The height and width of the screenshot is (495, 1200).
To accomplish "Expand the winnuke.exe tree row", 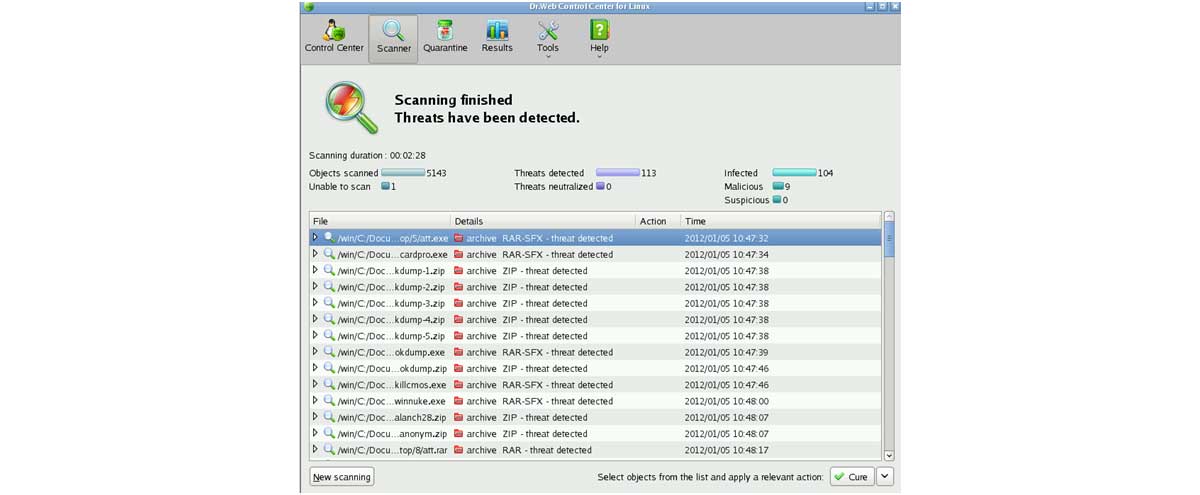I will [x=315, y=401].
